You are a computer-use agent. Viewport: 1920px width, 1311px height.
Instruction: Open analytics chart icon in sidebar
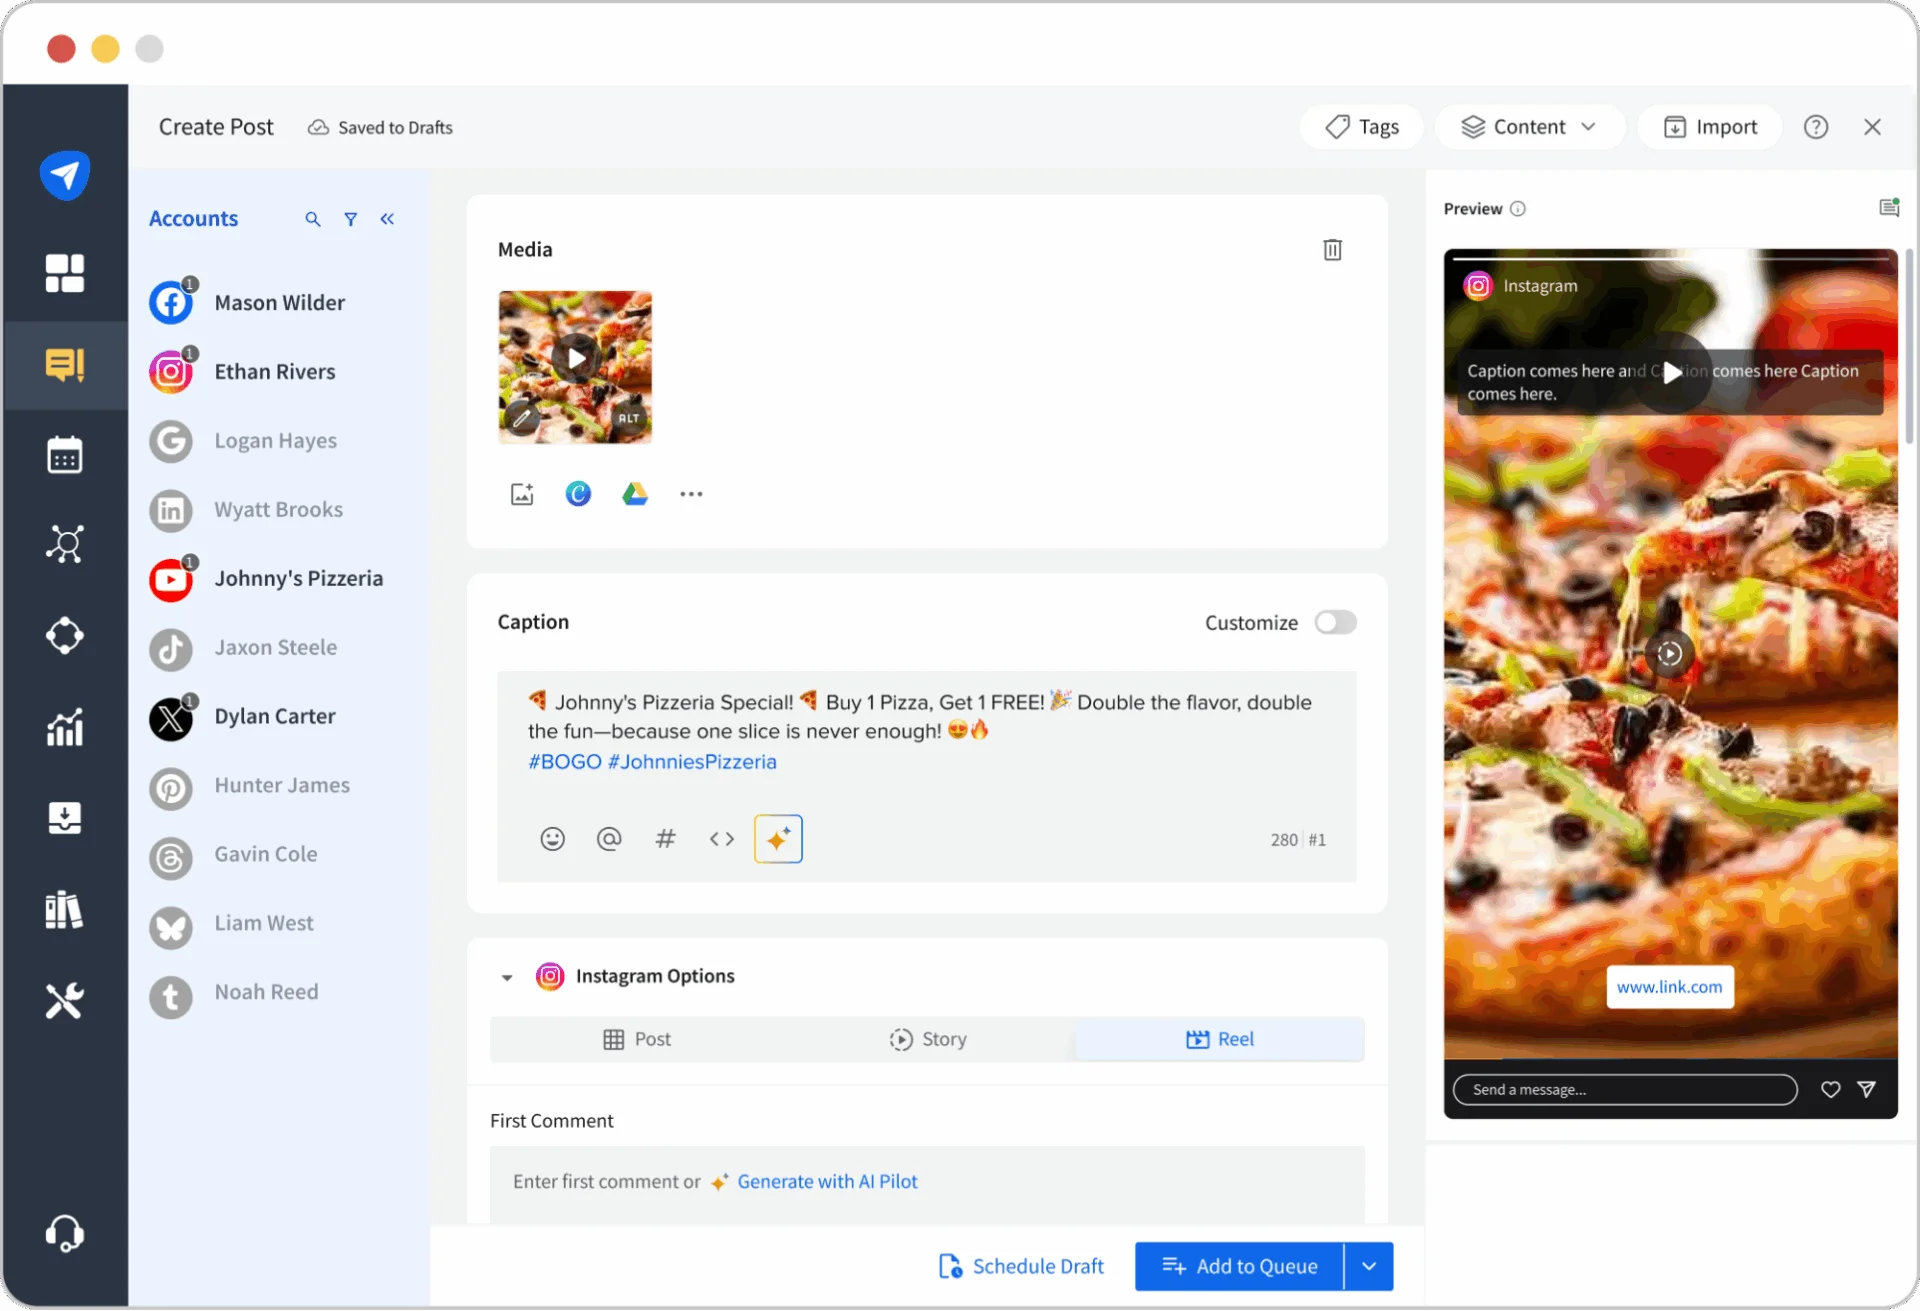click(x=65, y=728)
